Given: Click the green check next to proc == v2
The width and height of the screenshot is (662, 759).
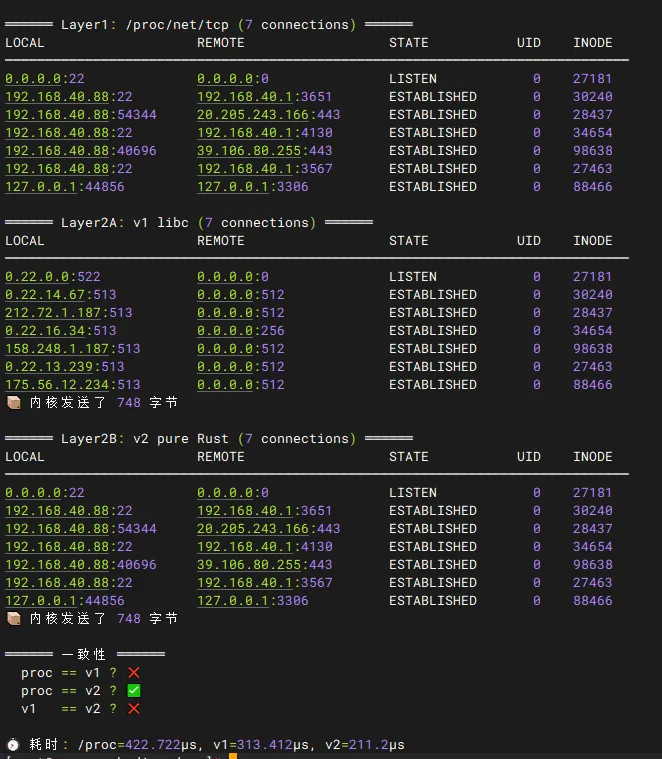Looking at the screenshot, I should click(x=134, y=690).
